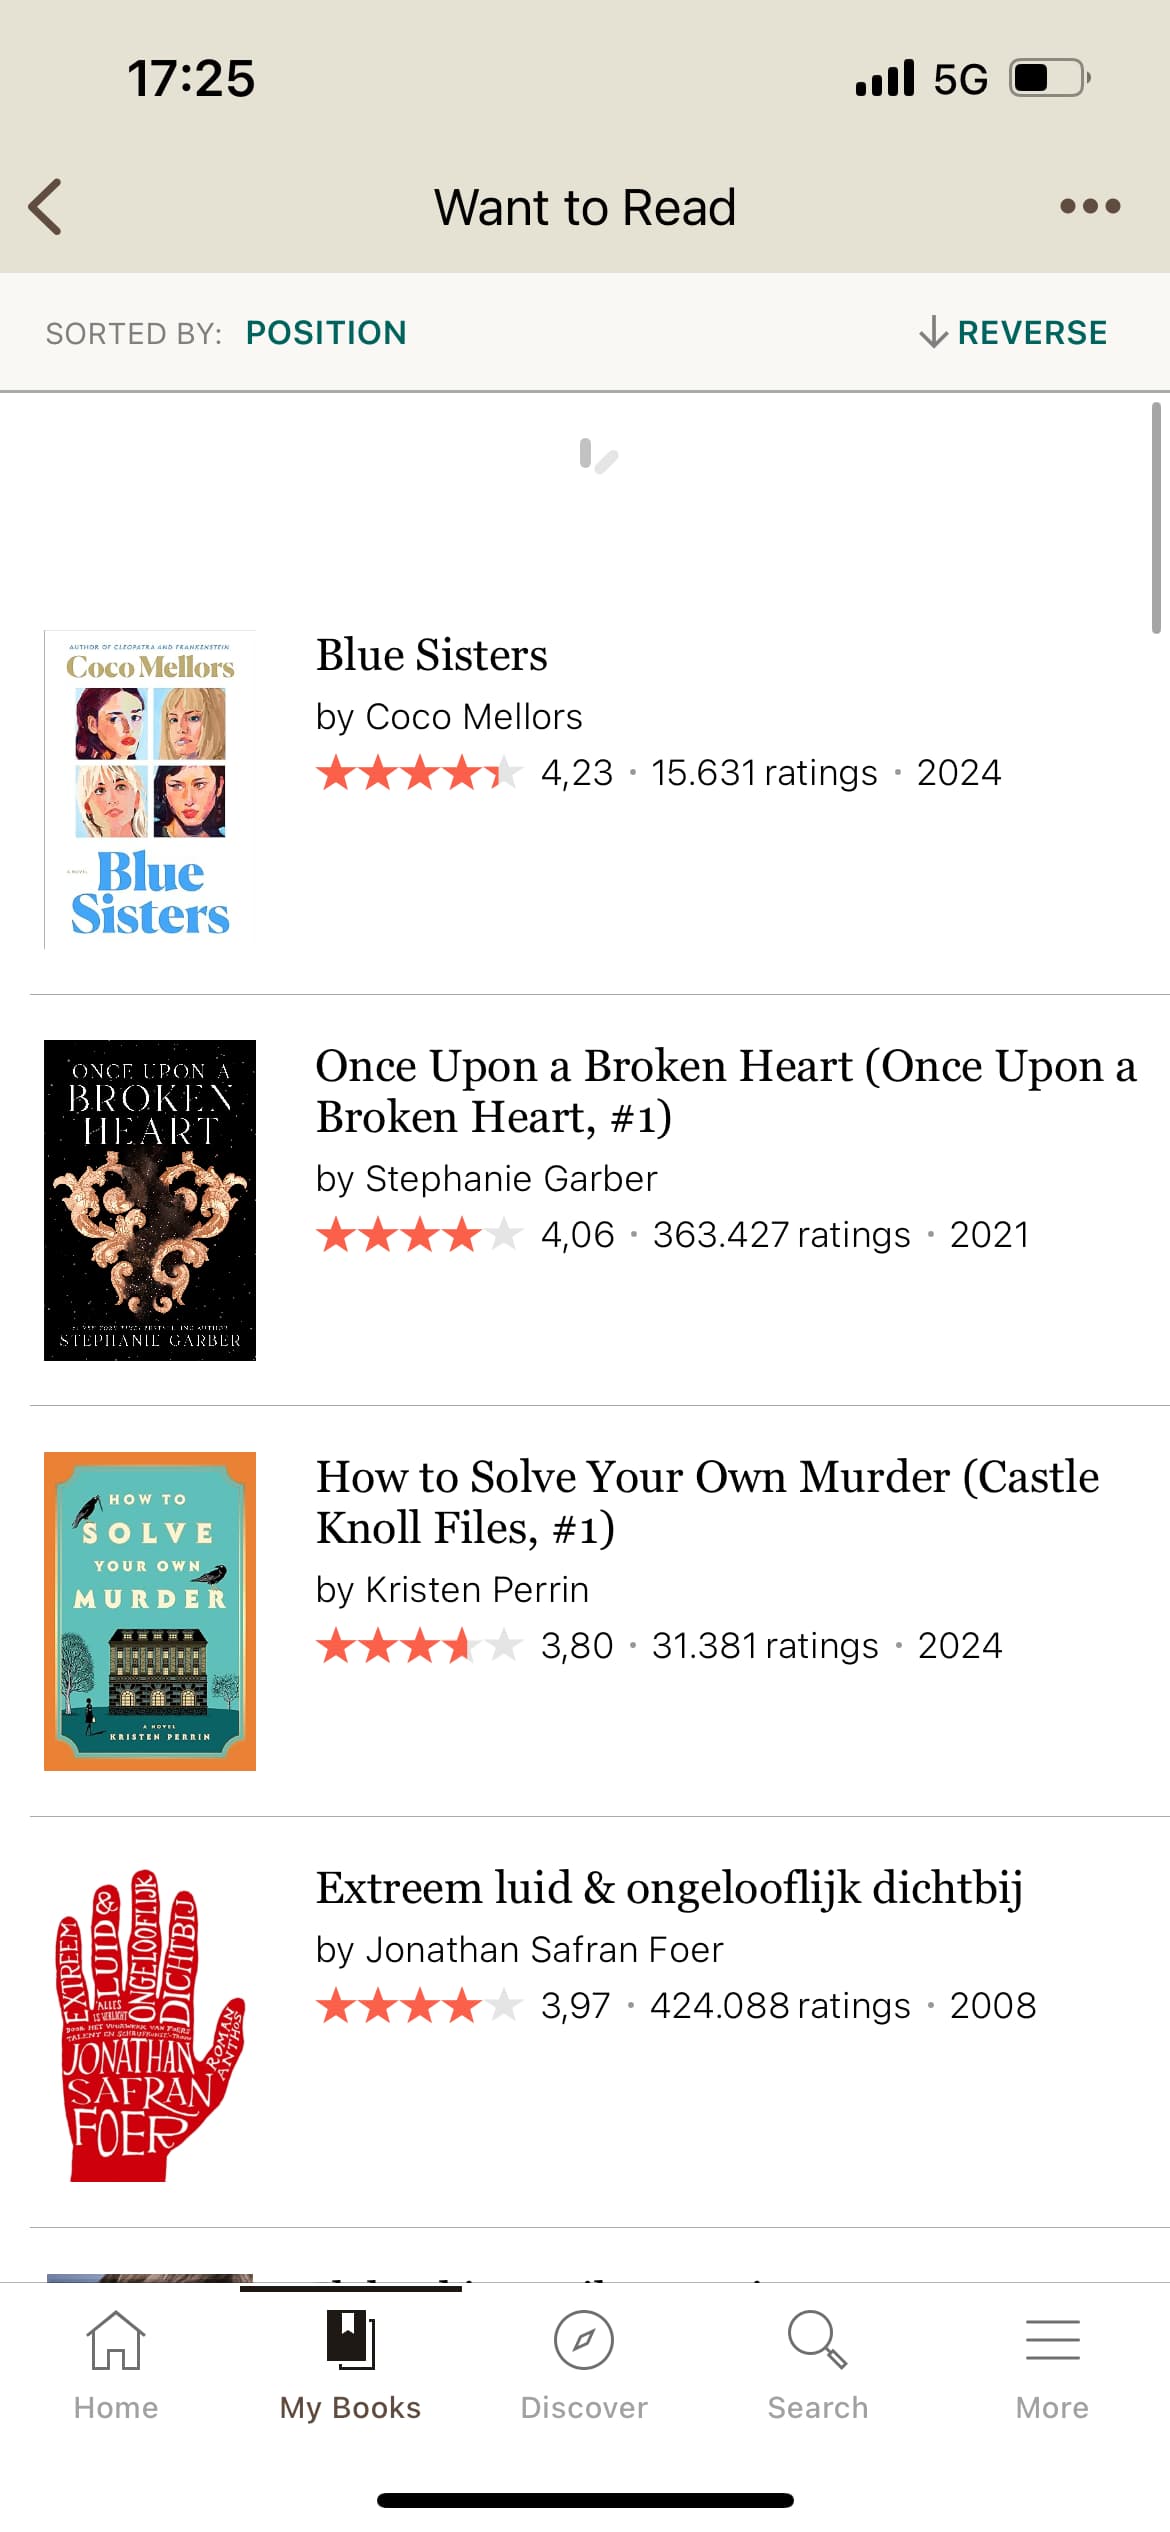The height and width of the screenshot is (2532, 1170).
Task: Open POSITION sort dropdown
Action: coord(326,333)
